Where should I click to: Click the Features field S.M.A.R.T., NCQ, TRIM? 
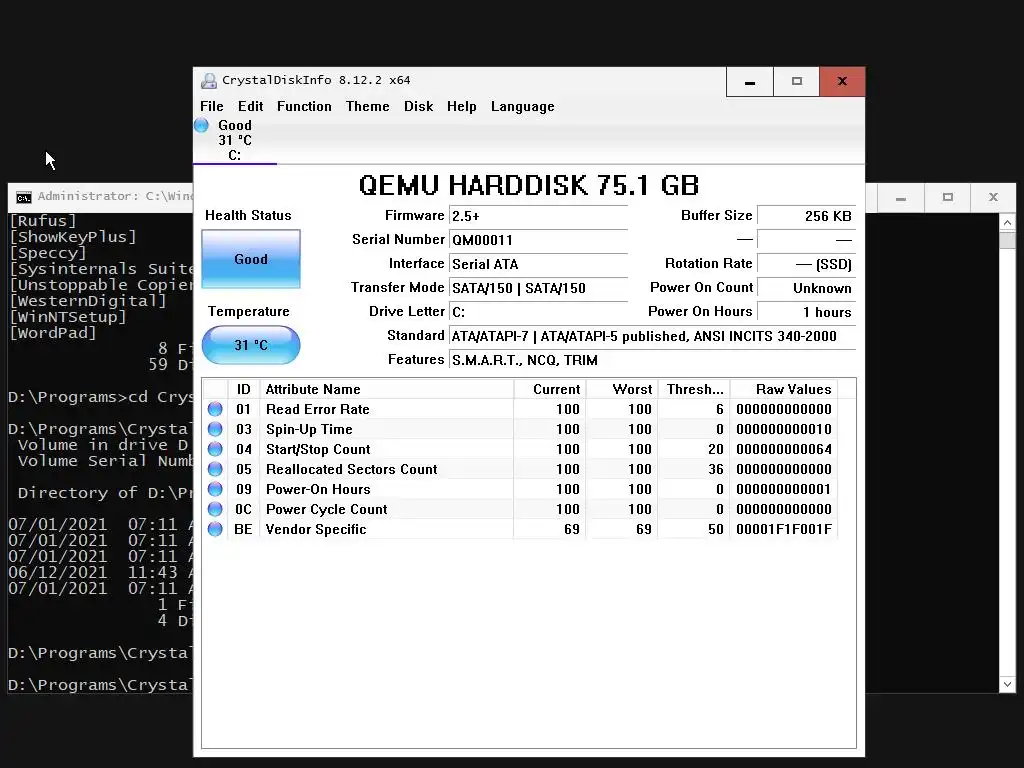652,360
